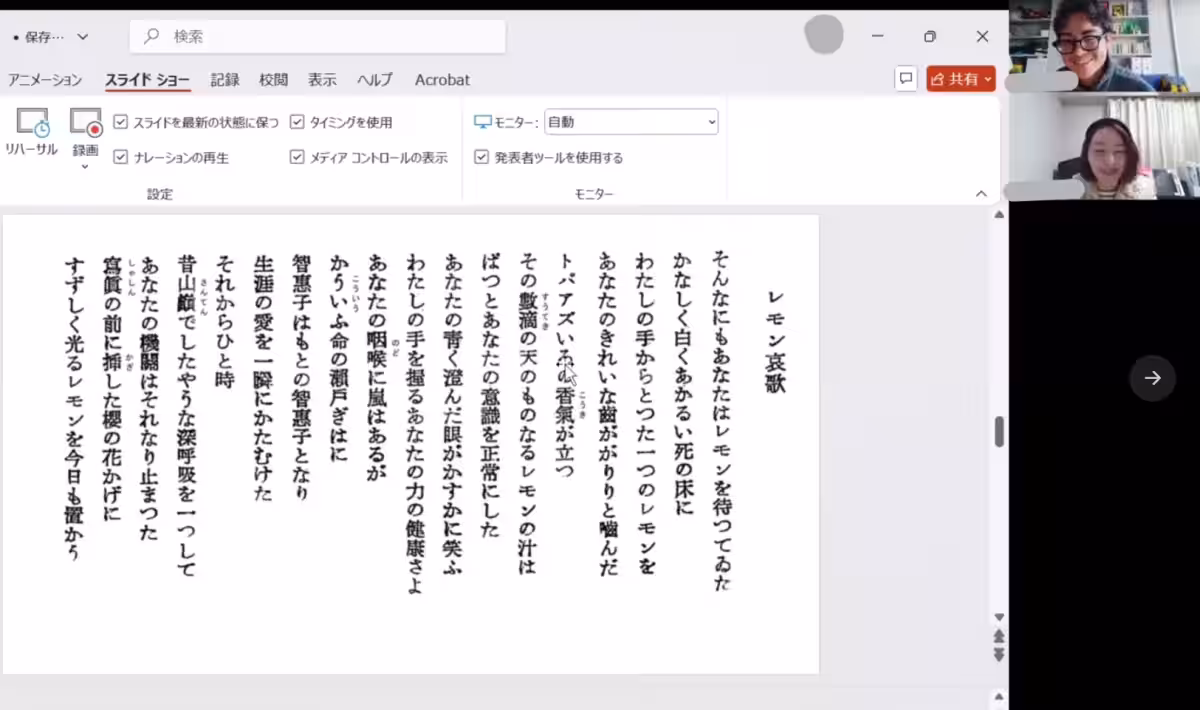1200x710 pixels.
Task: Switch to the 校閲 ribbon tab
Action: pyautogui.click(x=272, y=79)
